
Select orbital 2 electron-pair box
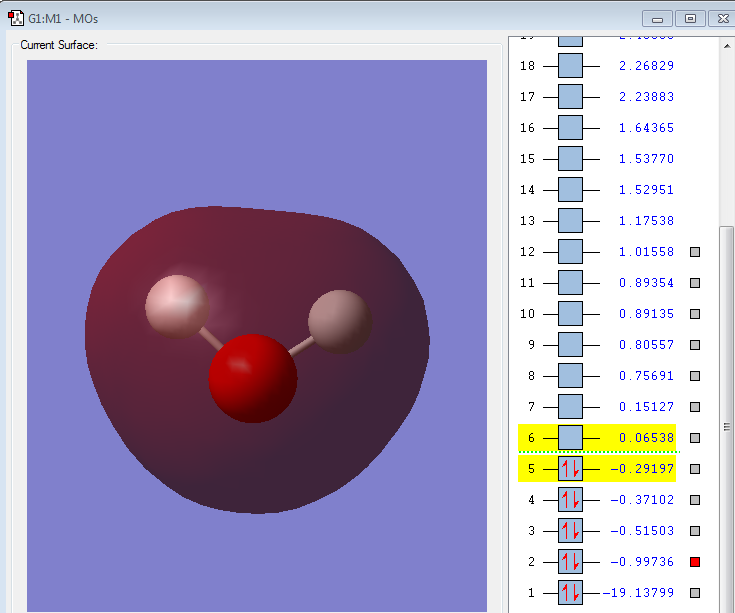tap(570, 561)
